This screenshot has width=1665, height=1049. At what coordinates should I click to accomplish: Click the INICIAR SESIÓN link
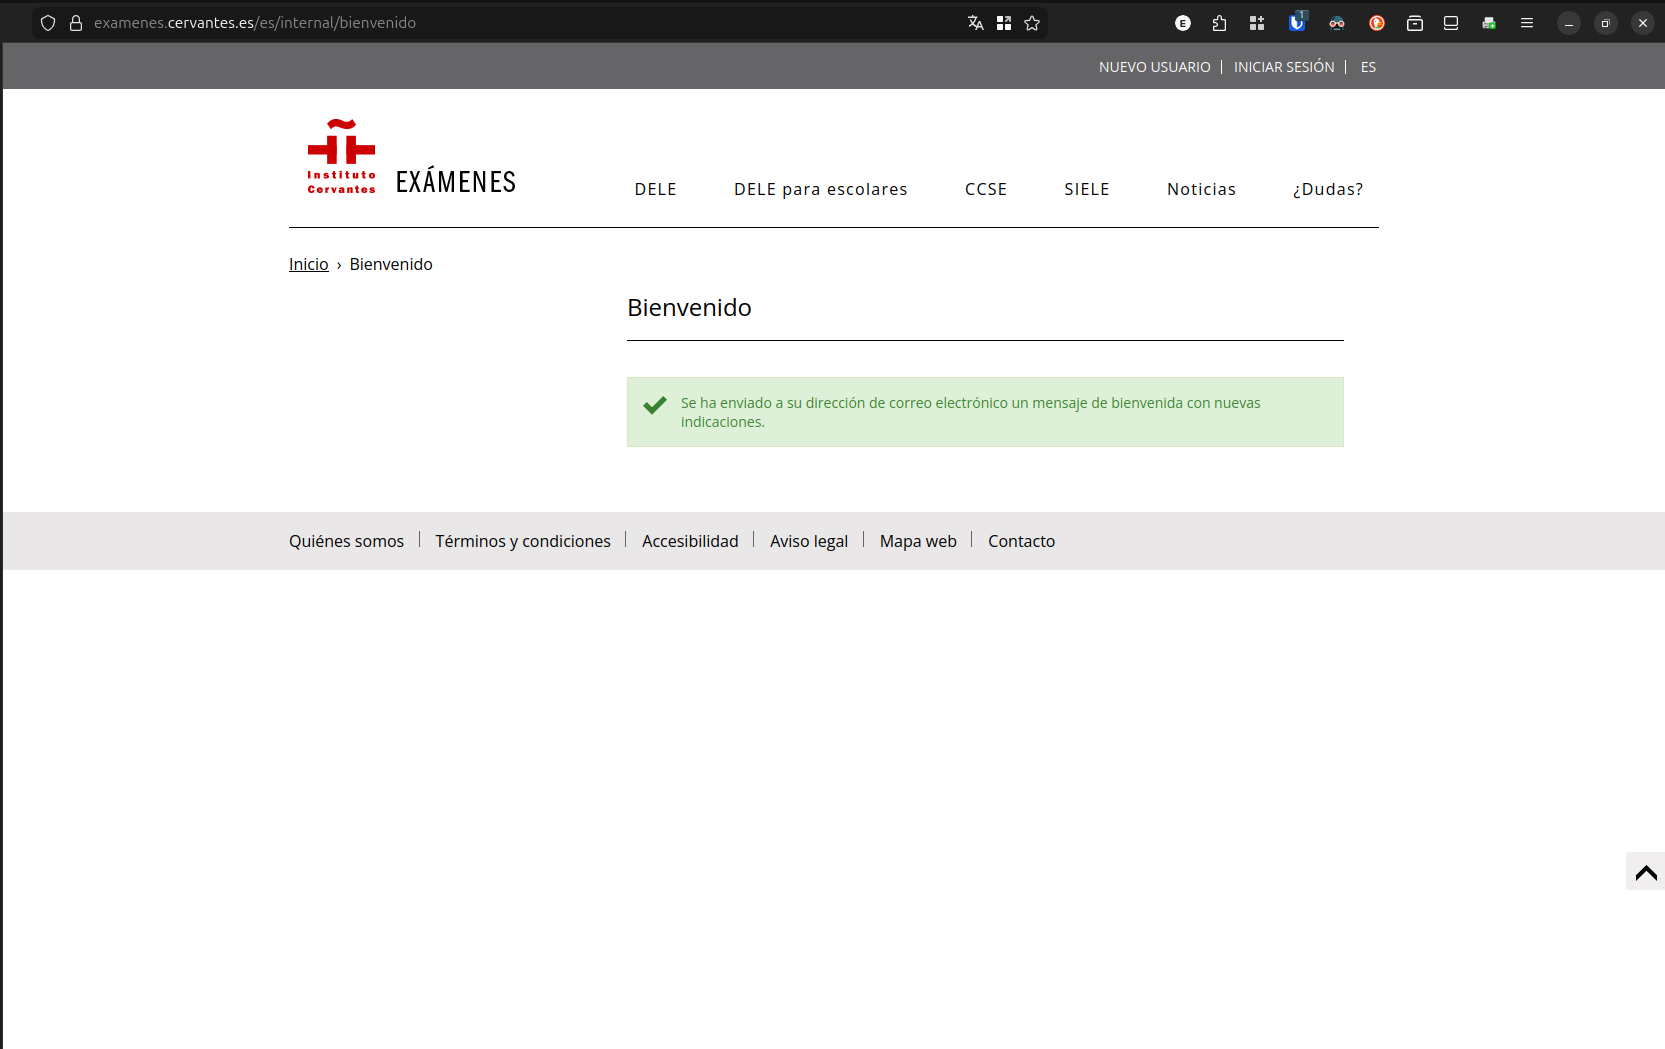coord(1284,67)
